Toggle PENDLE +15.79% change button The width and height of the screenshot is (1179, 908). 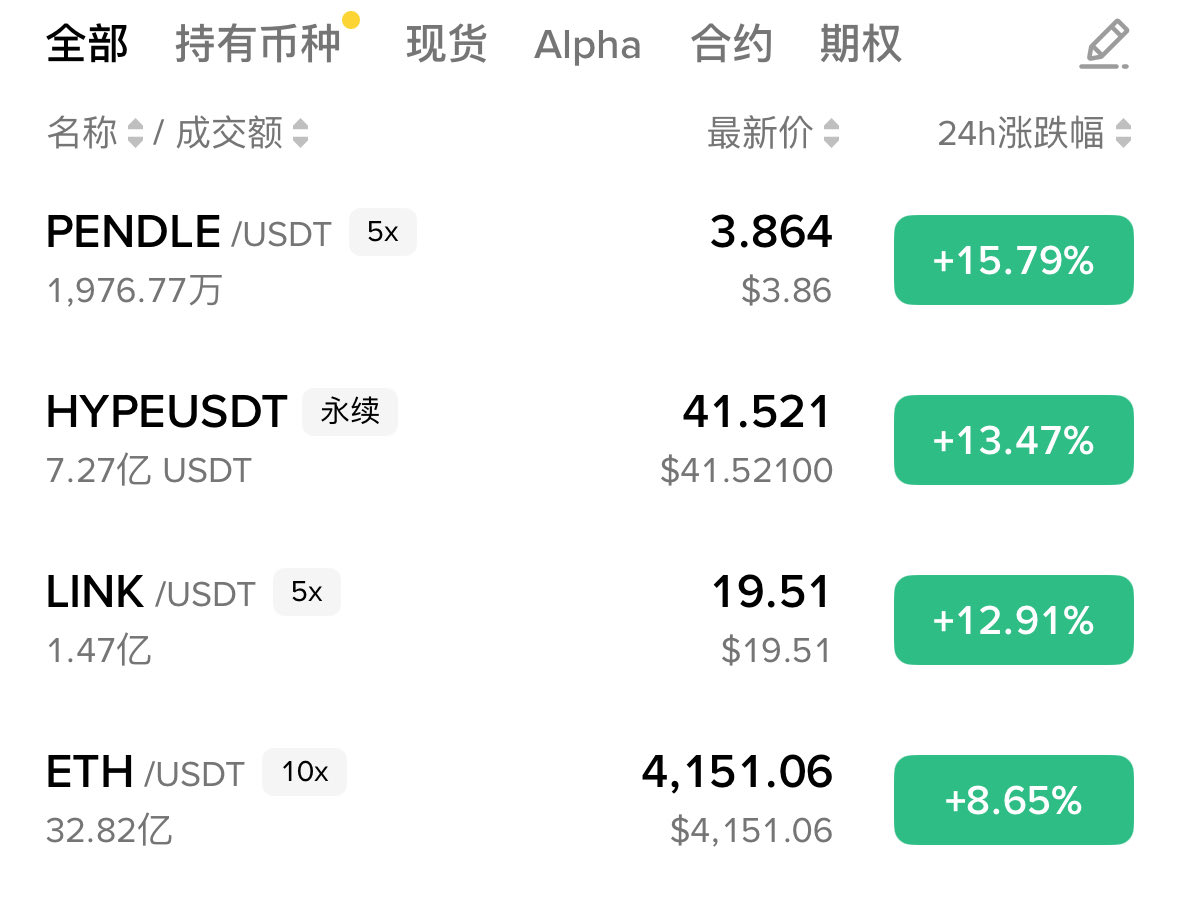(1013, 260)
